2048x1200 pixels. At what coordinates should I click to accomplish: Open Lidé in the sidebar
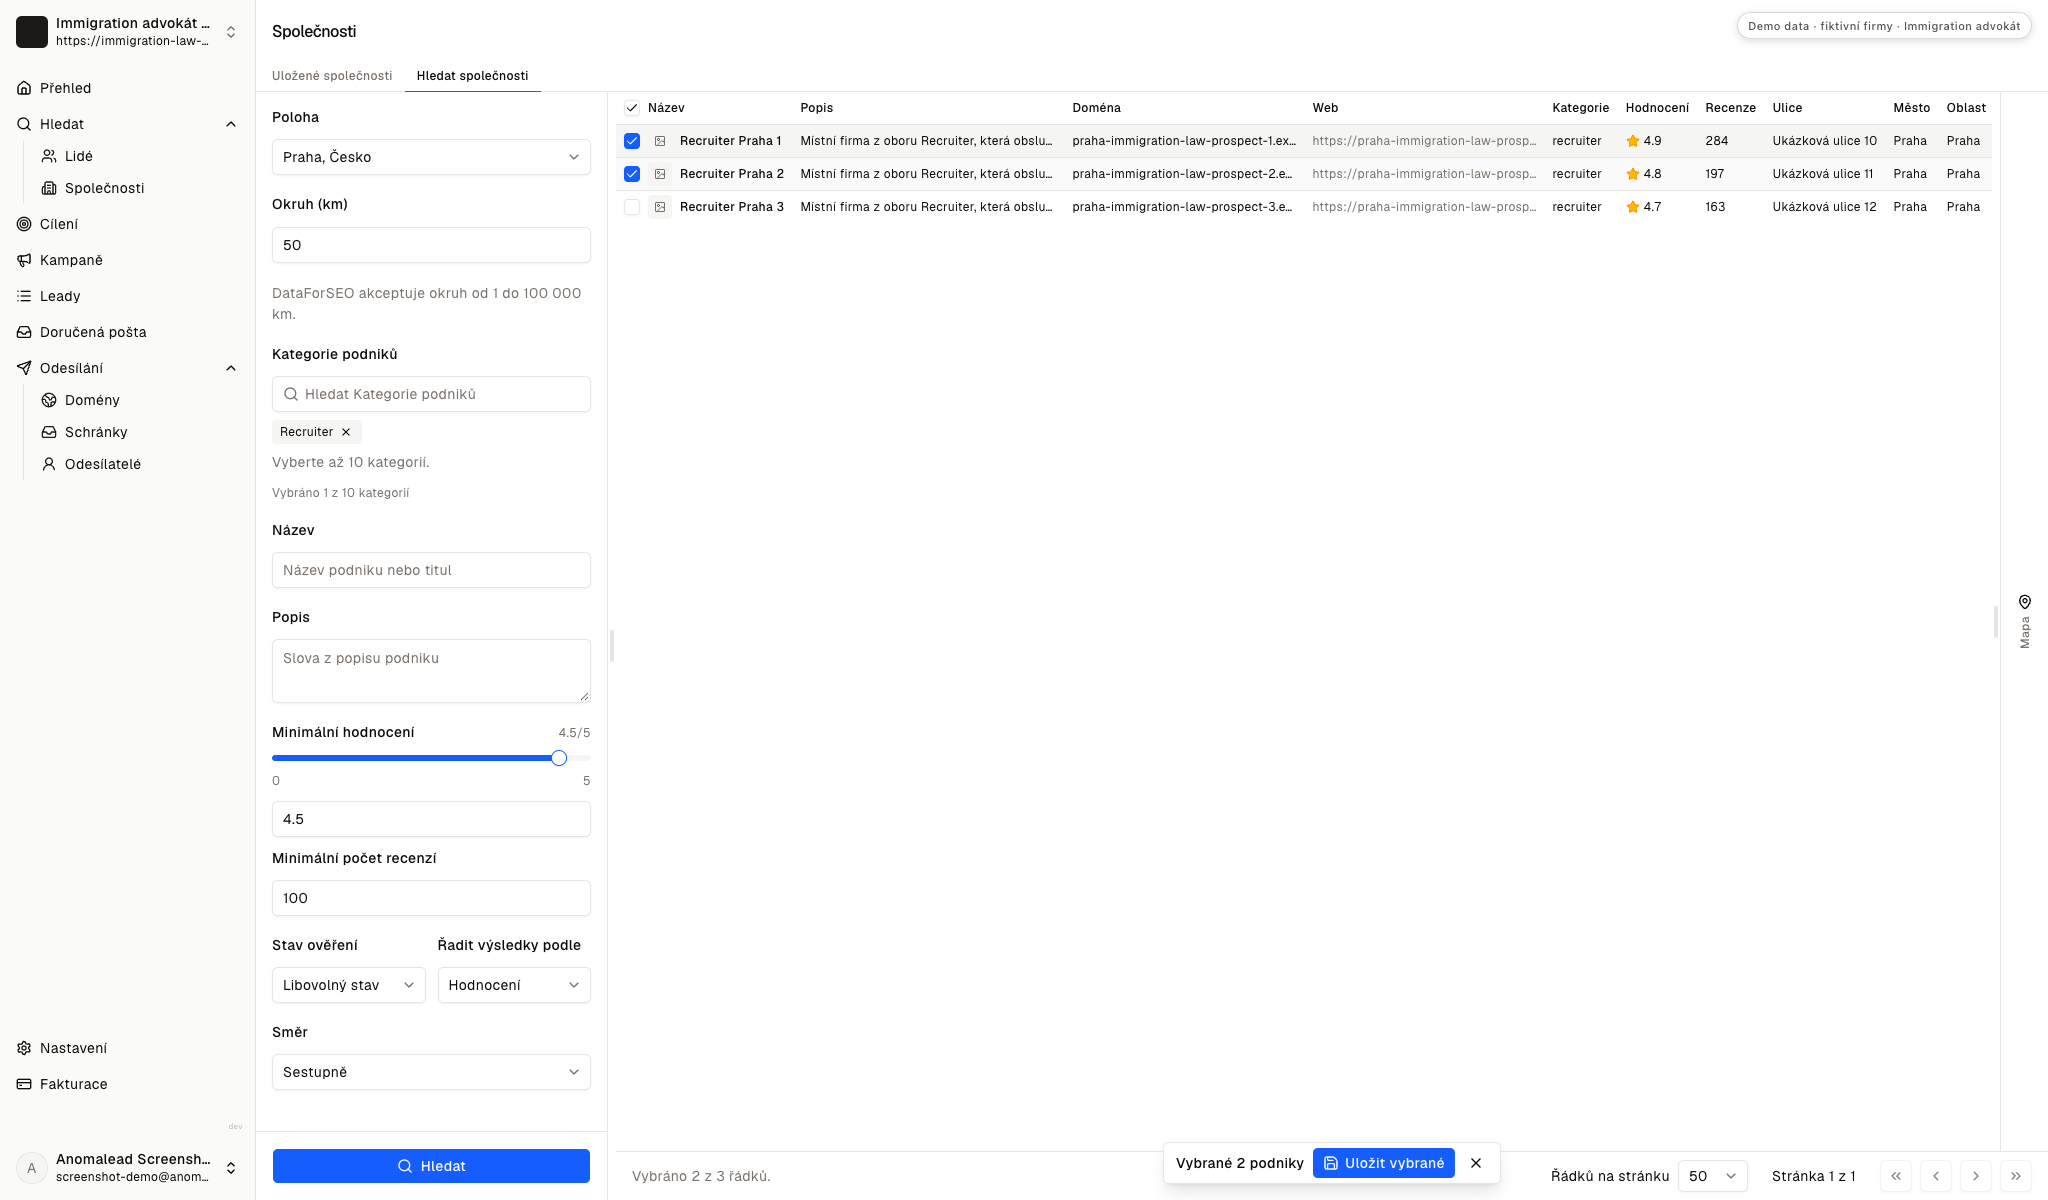[x=78, y=156]
